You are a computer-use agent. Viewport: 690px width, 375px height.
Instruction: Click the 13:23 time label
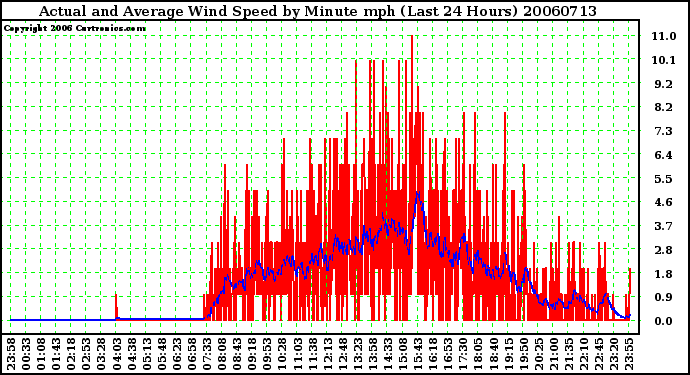(357, 354)
